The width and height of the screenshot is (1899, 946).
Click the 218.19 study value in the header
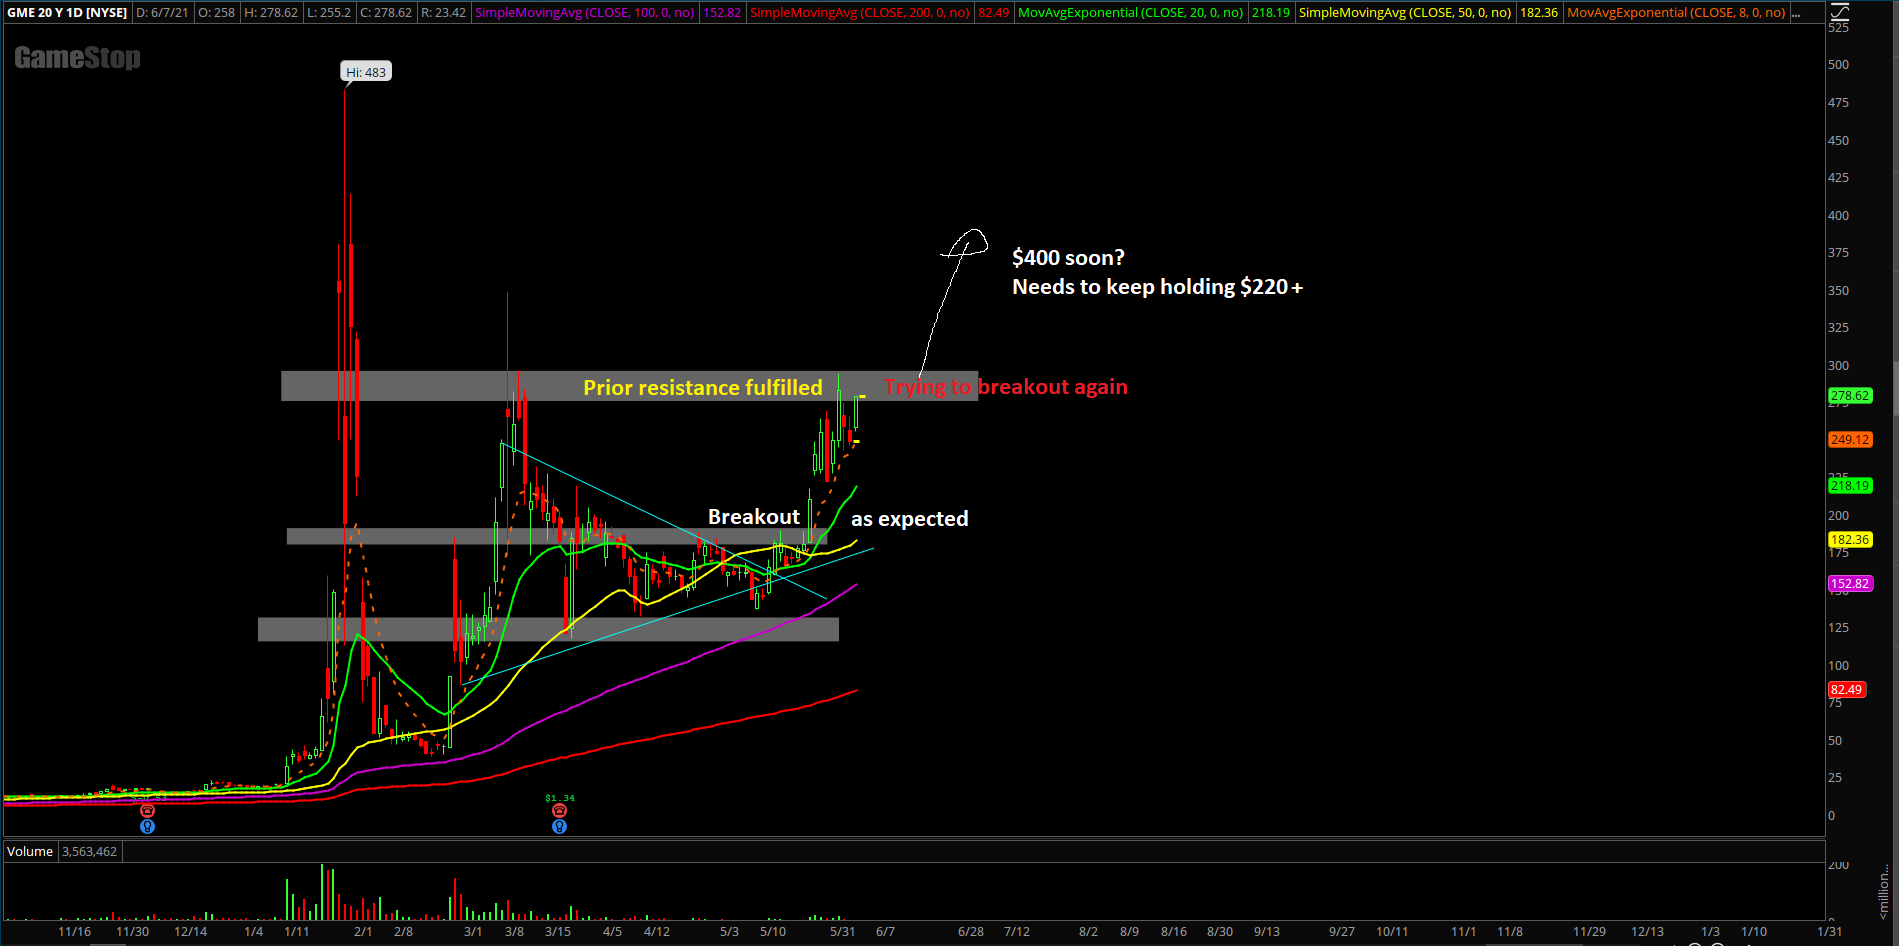point(1271,13)
